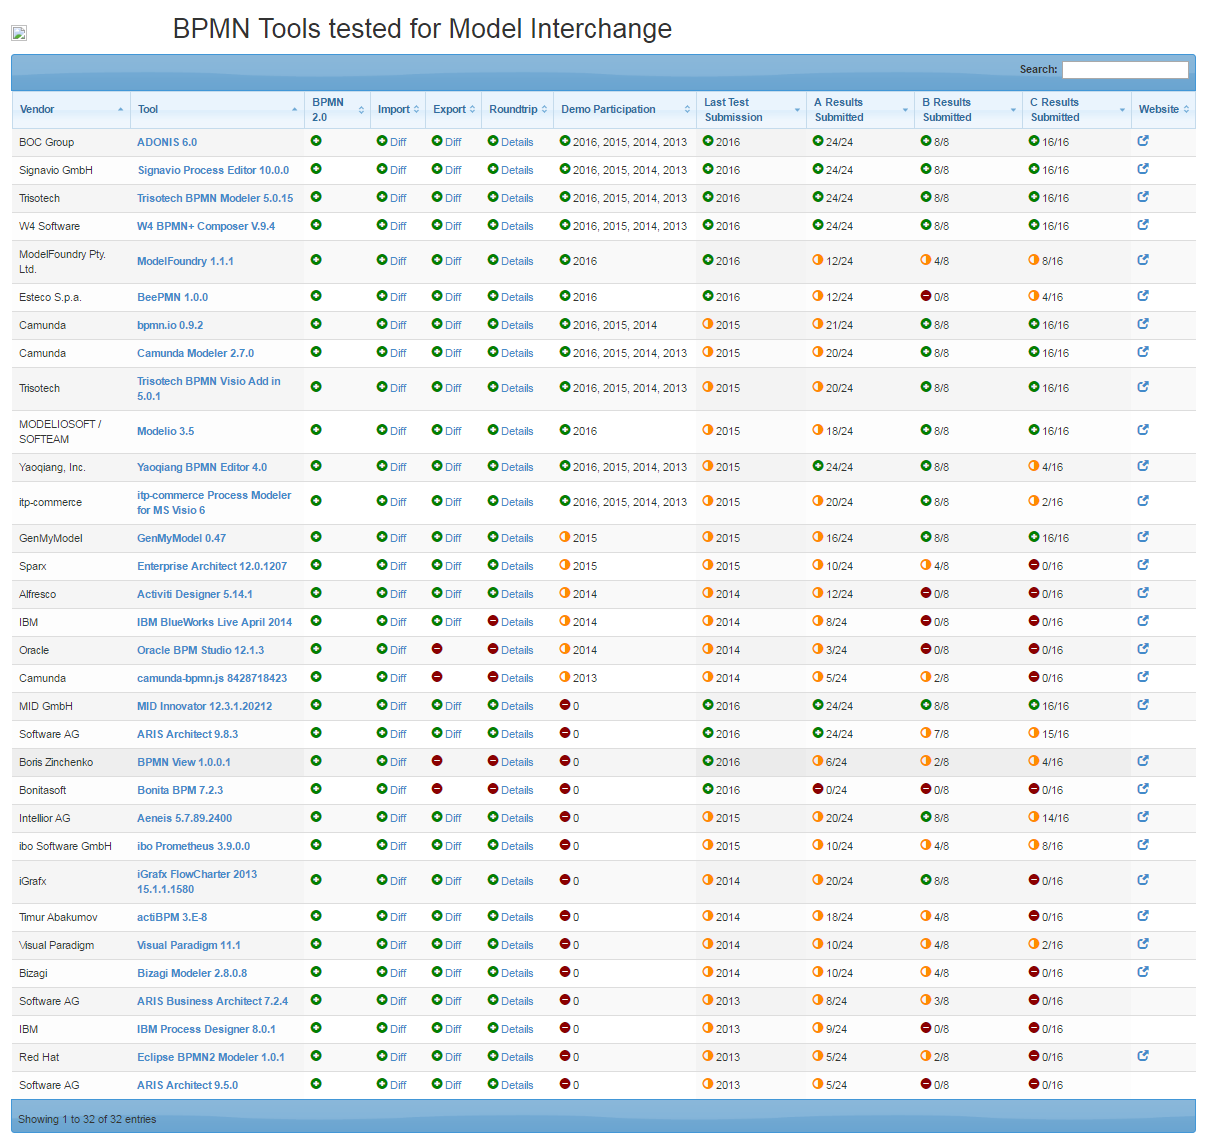Image resolution: width=1207 pixels, height=1139 pixels.
Task: Open BeePMN 1.0.0 tool link
Action: tap(173, 297)
